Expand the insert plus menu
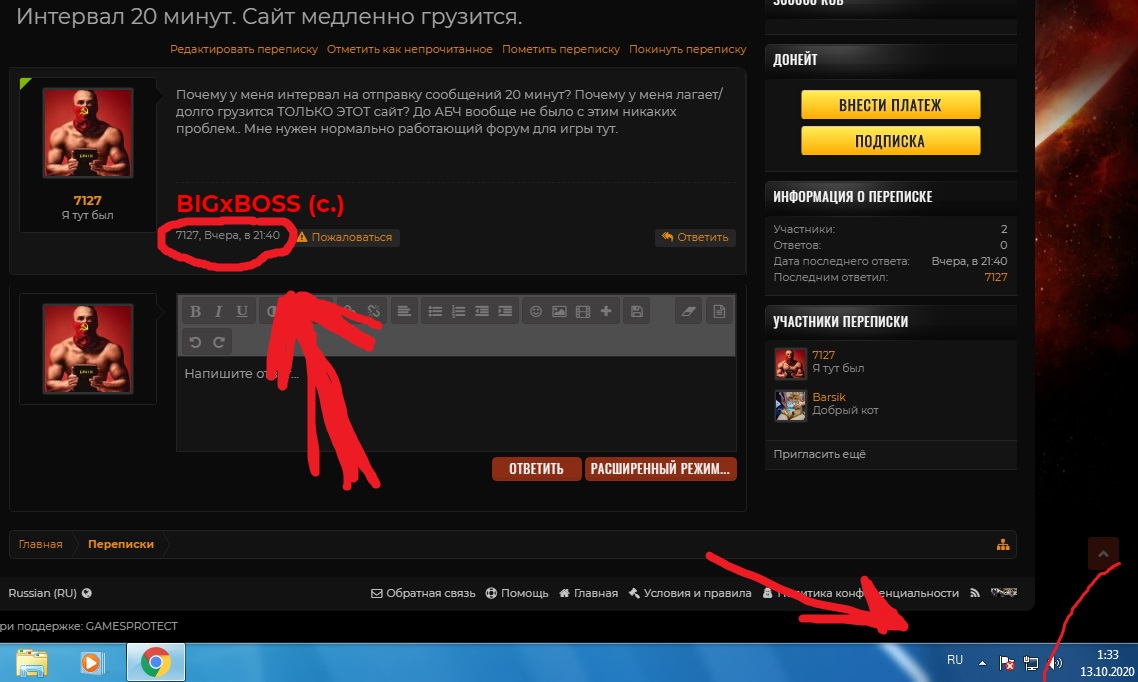Screen dimensions: 1138x682 tap(606, 312)
